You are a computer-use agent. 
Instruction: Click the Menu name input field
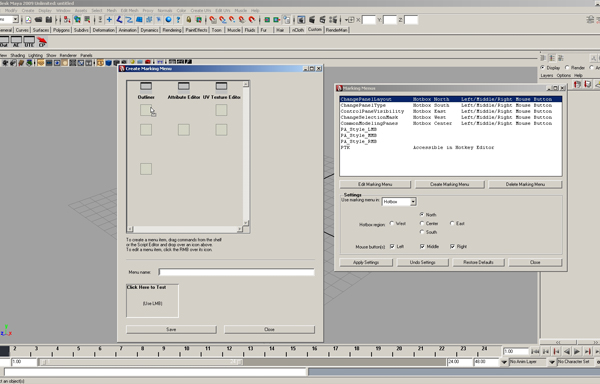236,272
